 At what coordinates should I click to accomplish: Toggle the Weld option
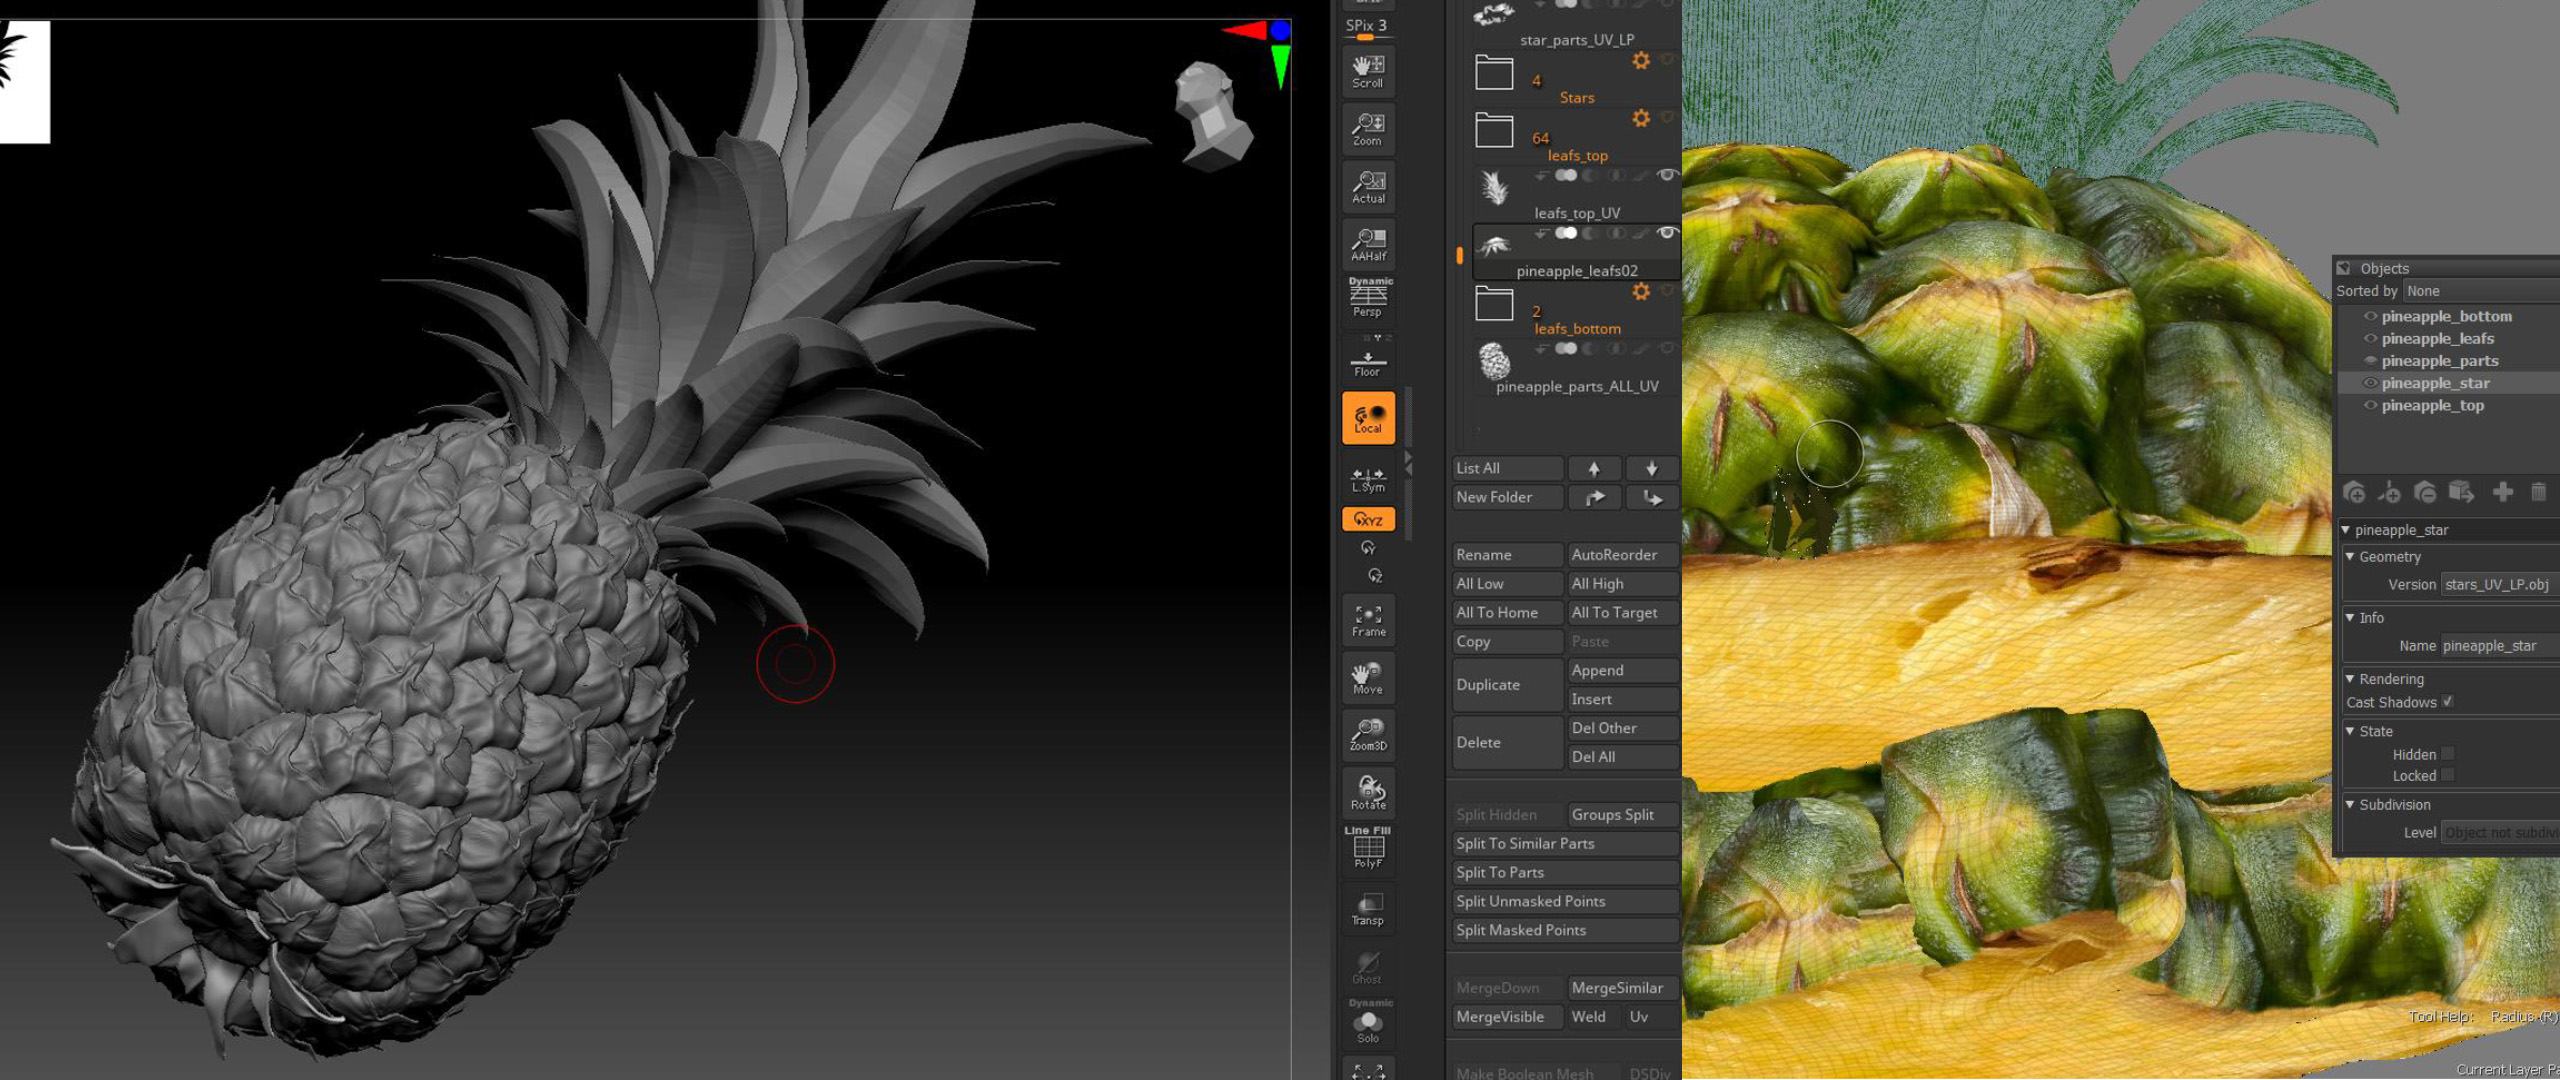[x=1593, y=1017]
